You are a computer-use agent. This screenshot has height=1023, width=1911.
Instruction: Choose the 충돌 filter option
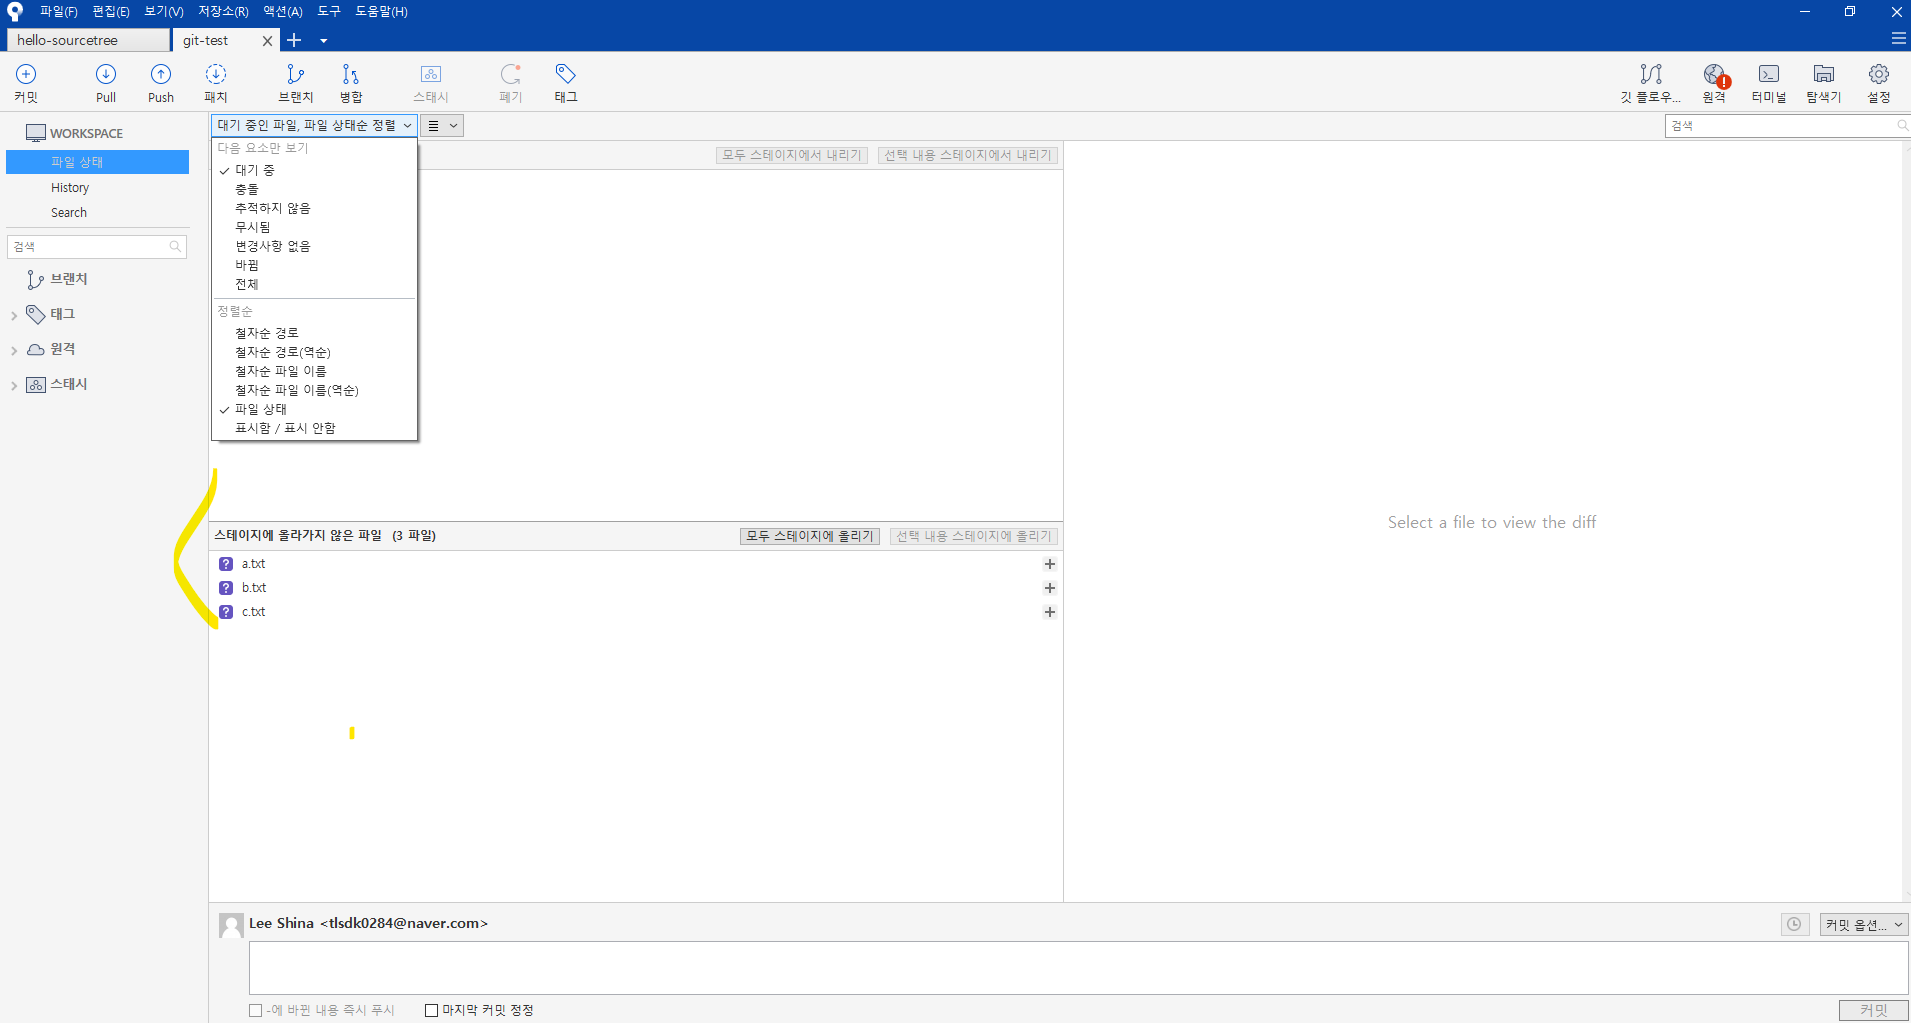314,189
